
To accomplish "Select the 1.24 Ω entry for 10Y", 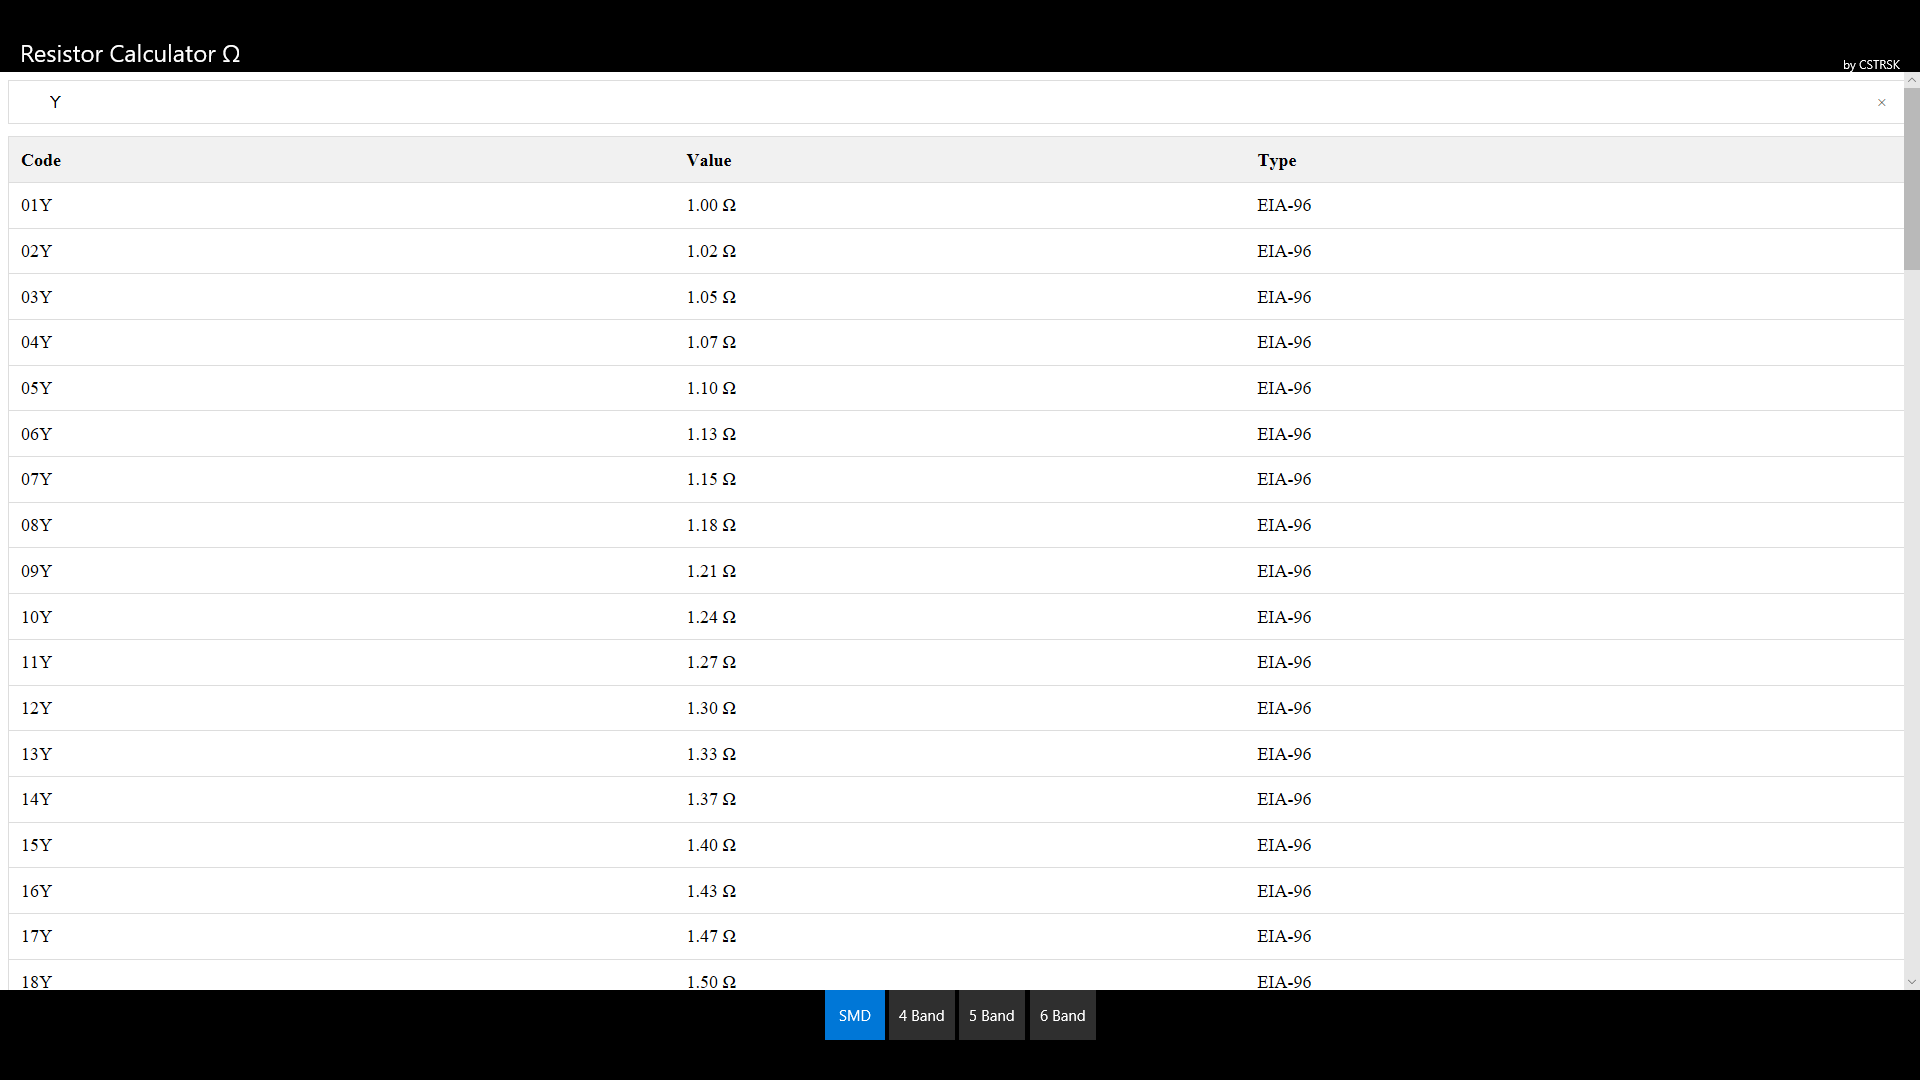I will tap(710, 617).
